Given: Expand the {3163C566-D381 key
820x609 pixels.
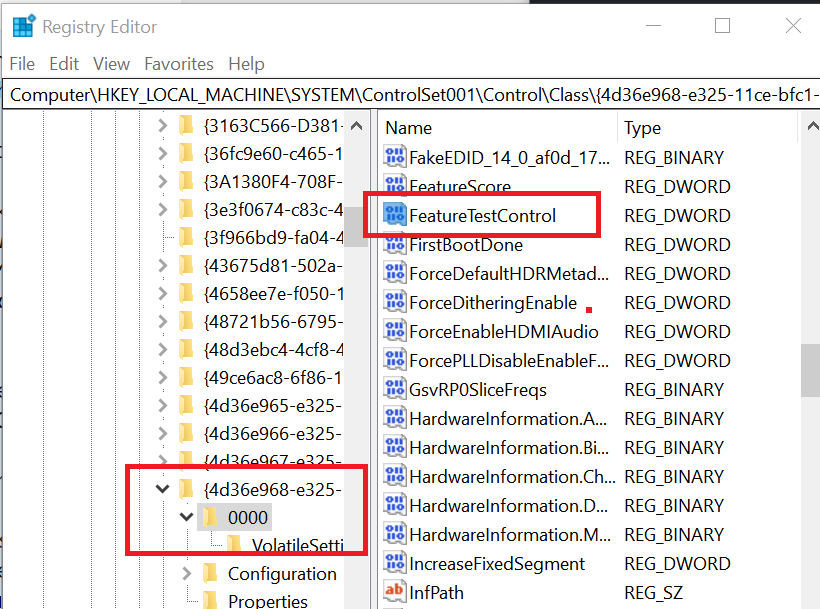Looking at the screenshot, I should click(x=163, y=125).
